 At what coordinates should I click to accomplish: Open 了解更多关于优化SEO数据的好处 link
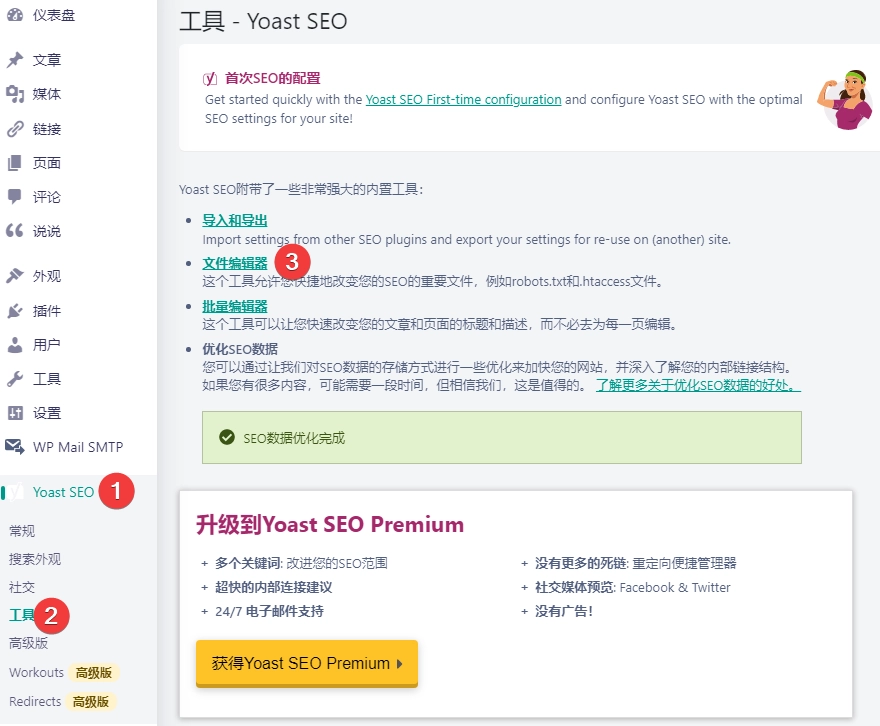click(698, 385)
